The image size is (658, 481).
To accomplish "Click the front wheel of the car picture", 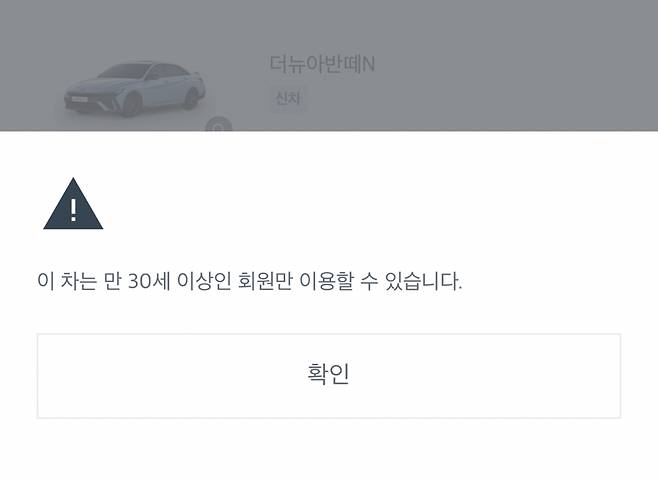I will tap(131, 104).
